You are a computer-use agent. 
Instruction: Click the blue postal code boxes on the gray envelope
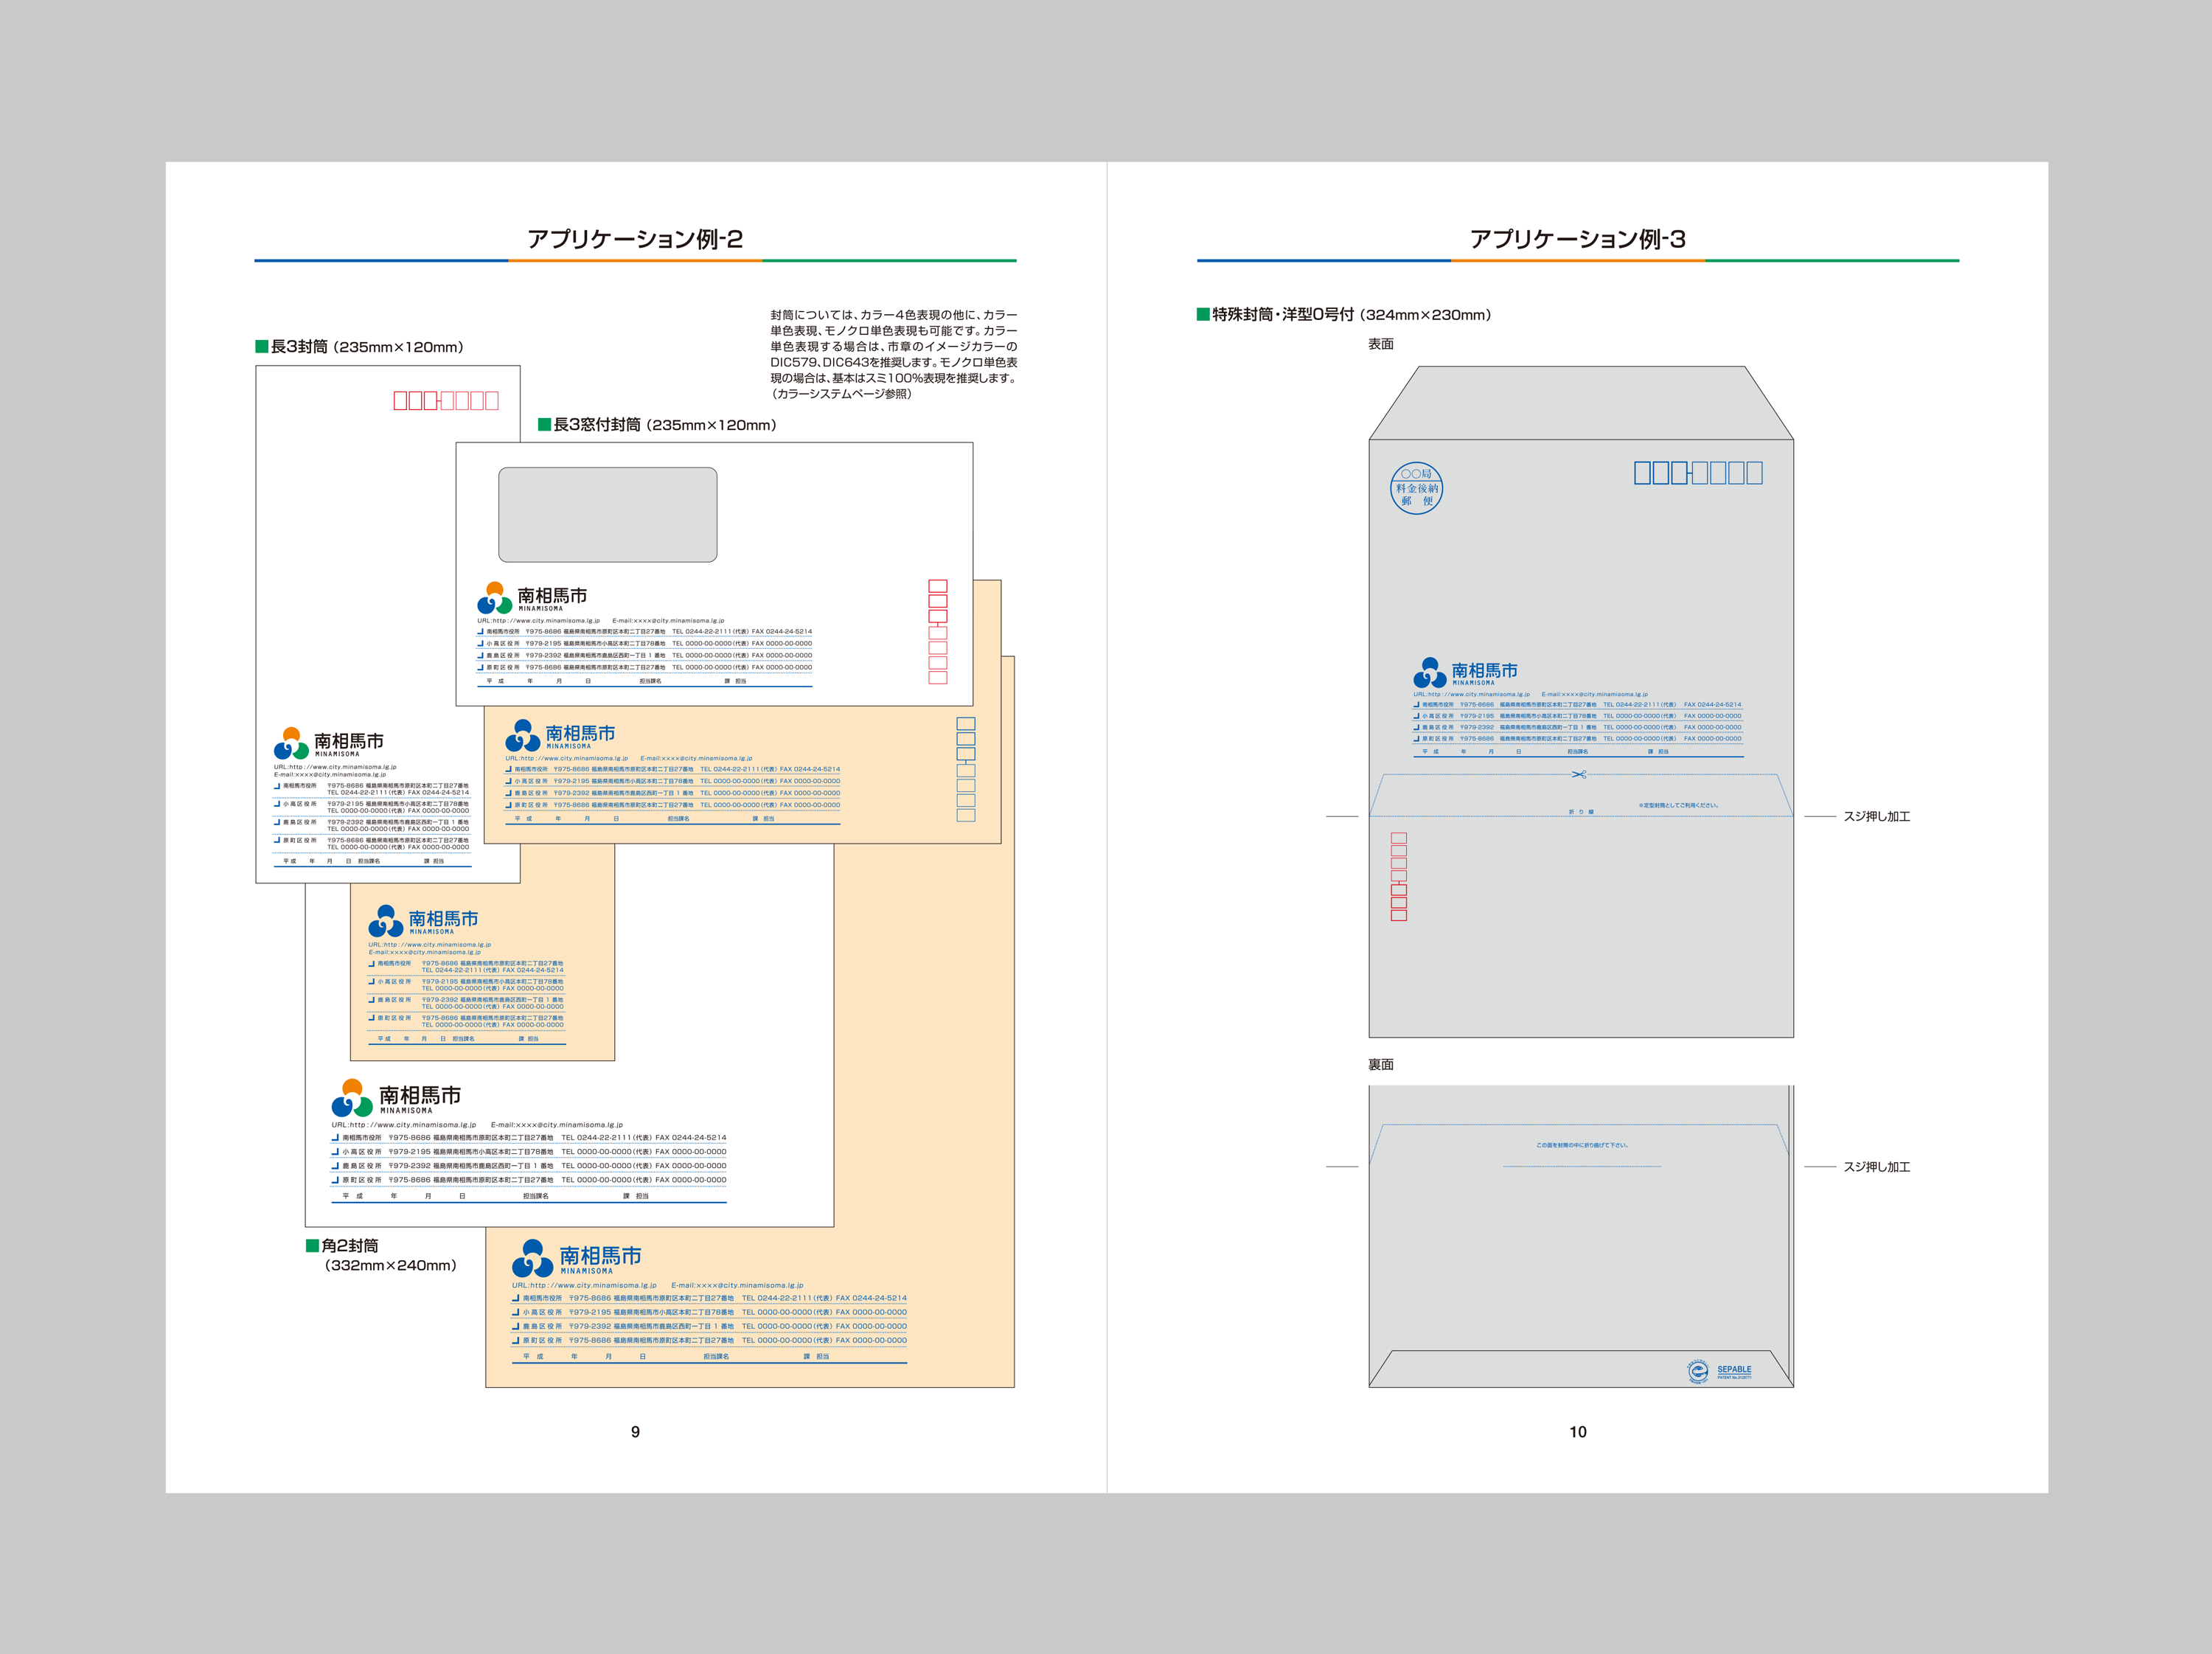[1698, 472]
